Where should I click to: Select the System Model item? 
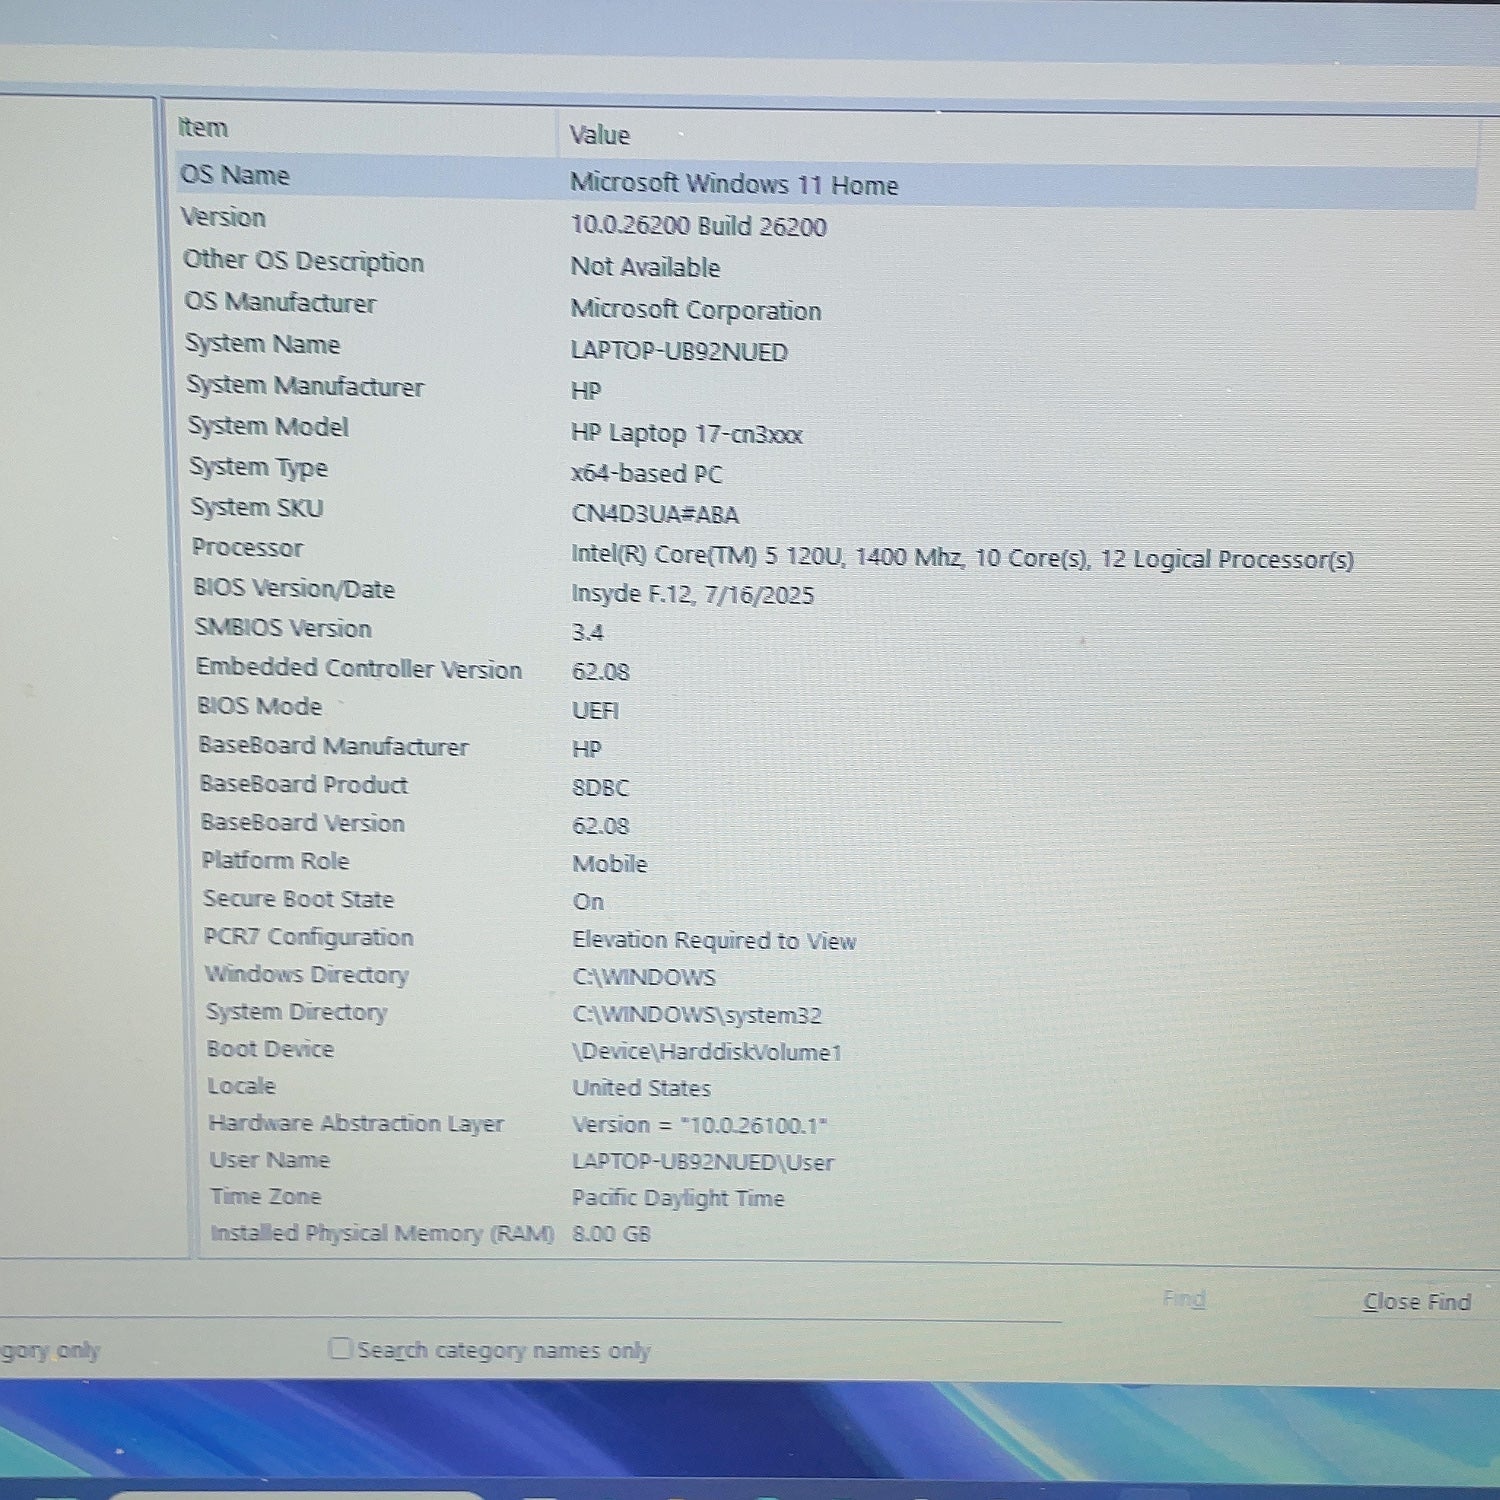(x=269, y=427)
